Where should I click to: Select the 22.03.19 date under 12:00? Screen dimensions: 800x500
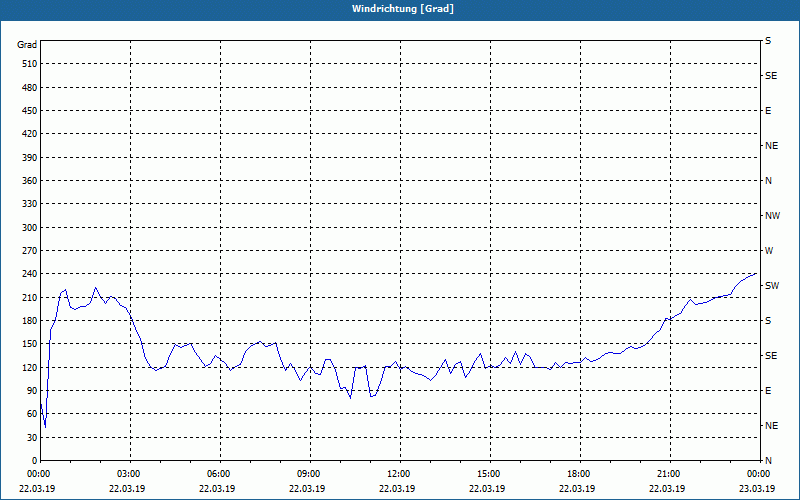[397, 489]
